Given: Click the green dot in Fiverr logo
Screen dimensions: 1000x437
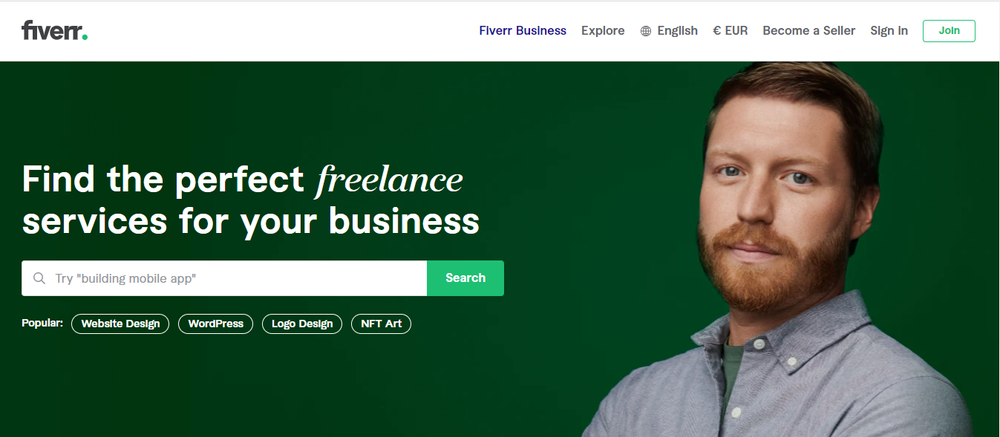Looking at the screenshot, I should [x=85, y=37].
